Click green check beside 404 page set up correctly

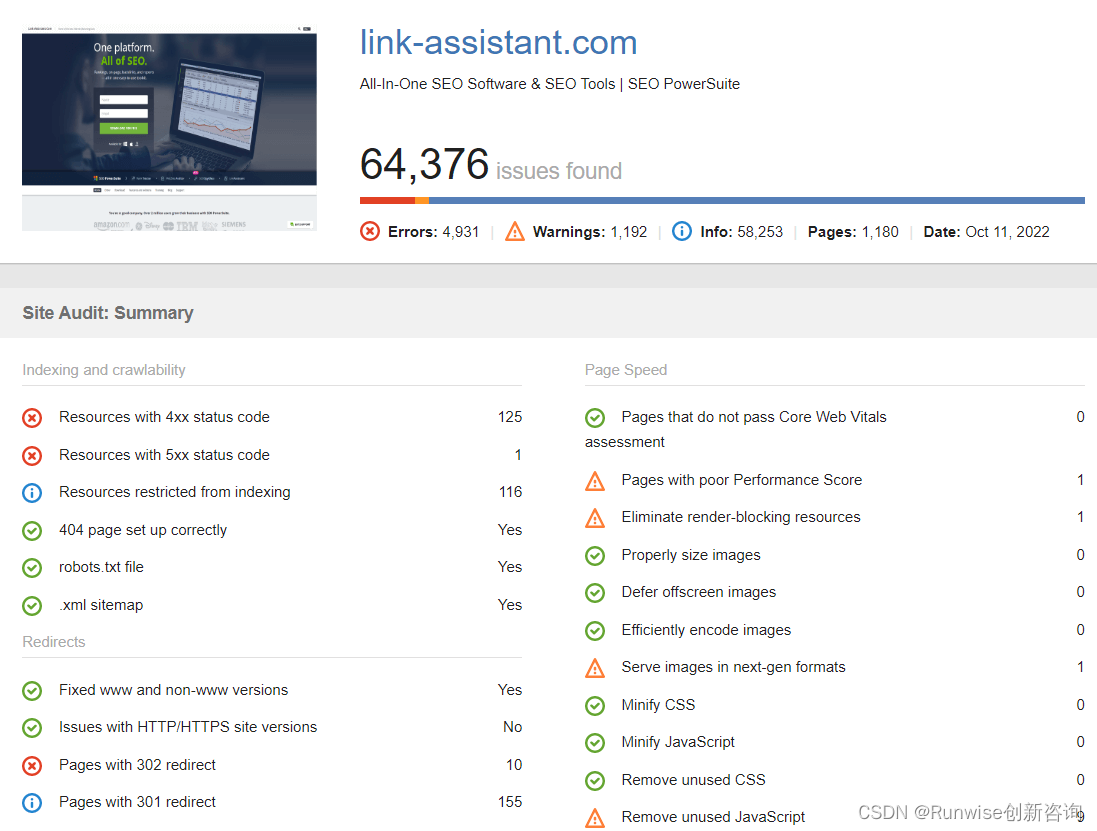[32, 531]
